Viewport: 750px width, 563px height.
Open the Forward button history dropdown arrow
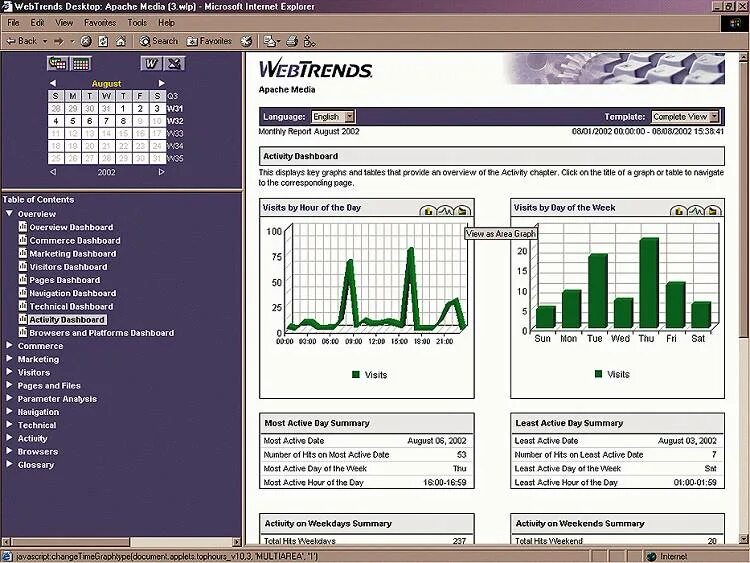click(72, 42)
